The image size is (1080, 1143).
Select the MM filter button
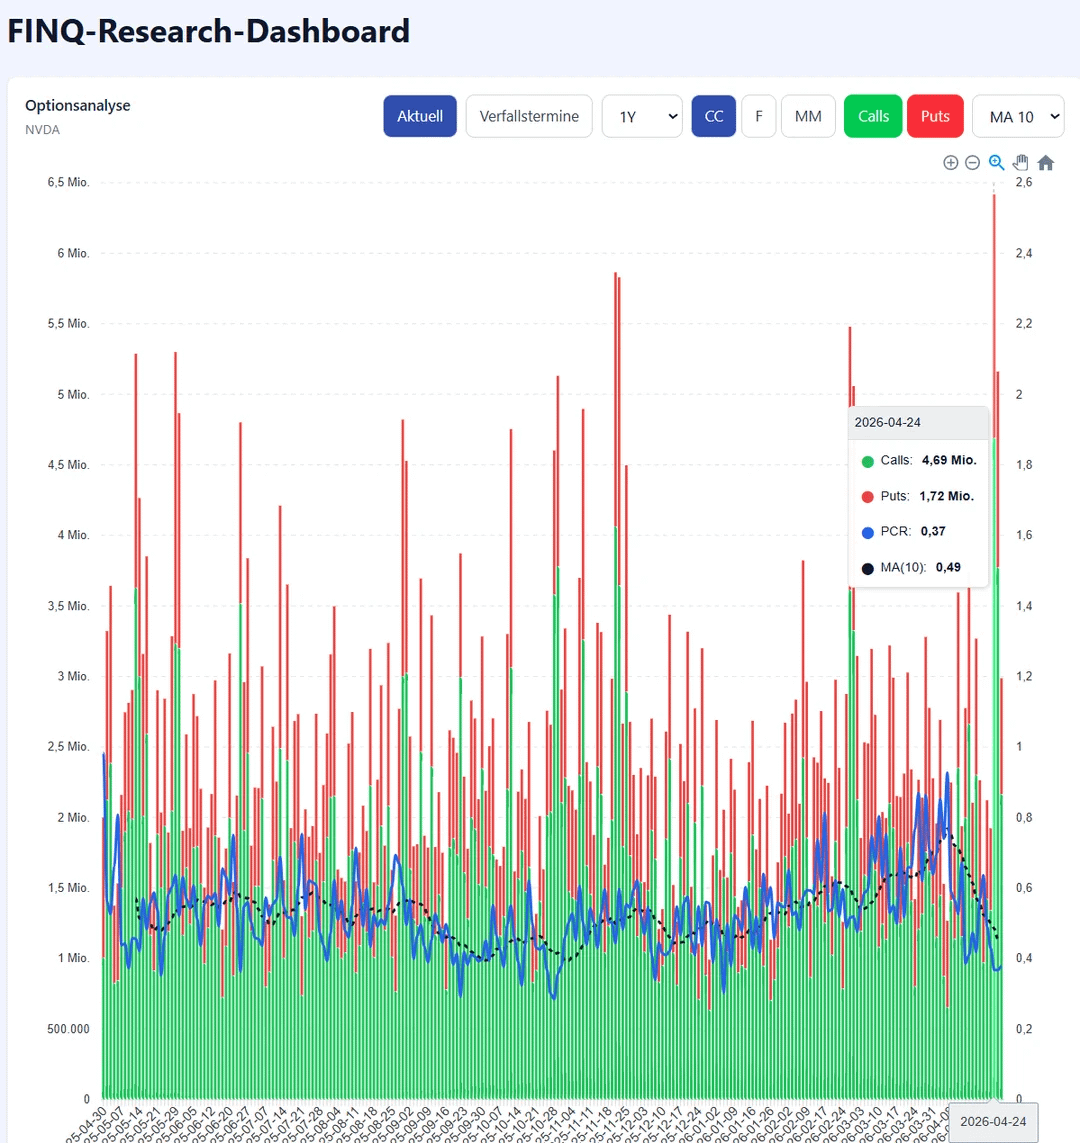coord(808,116)
